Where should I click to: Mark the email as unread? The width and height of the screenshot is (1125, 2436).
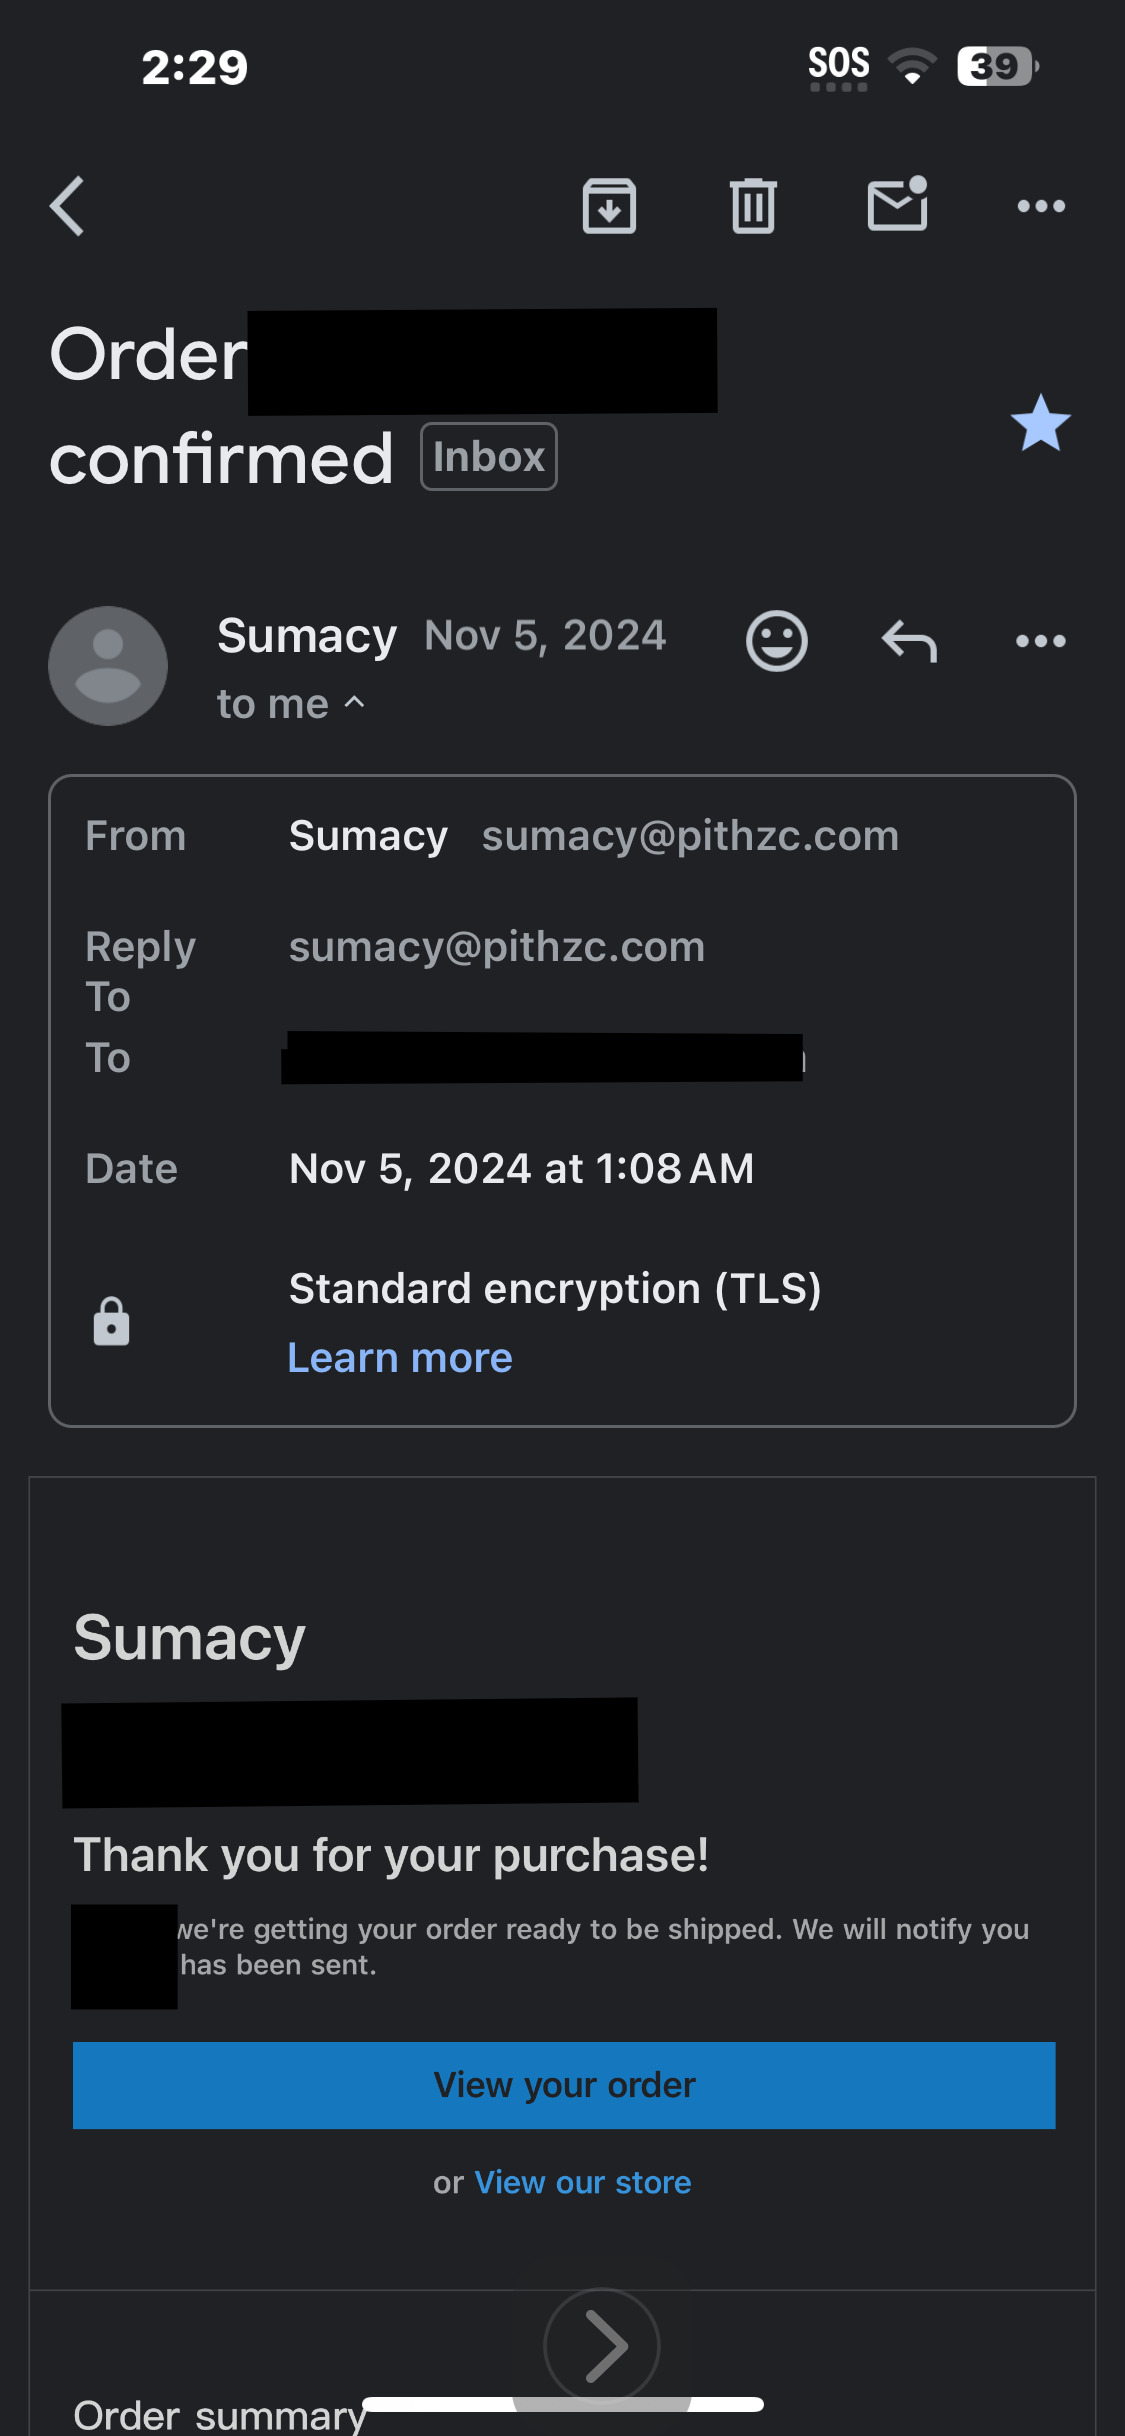pyautogui.click(x=897, y=205)
